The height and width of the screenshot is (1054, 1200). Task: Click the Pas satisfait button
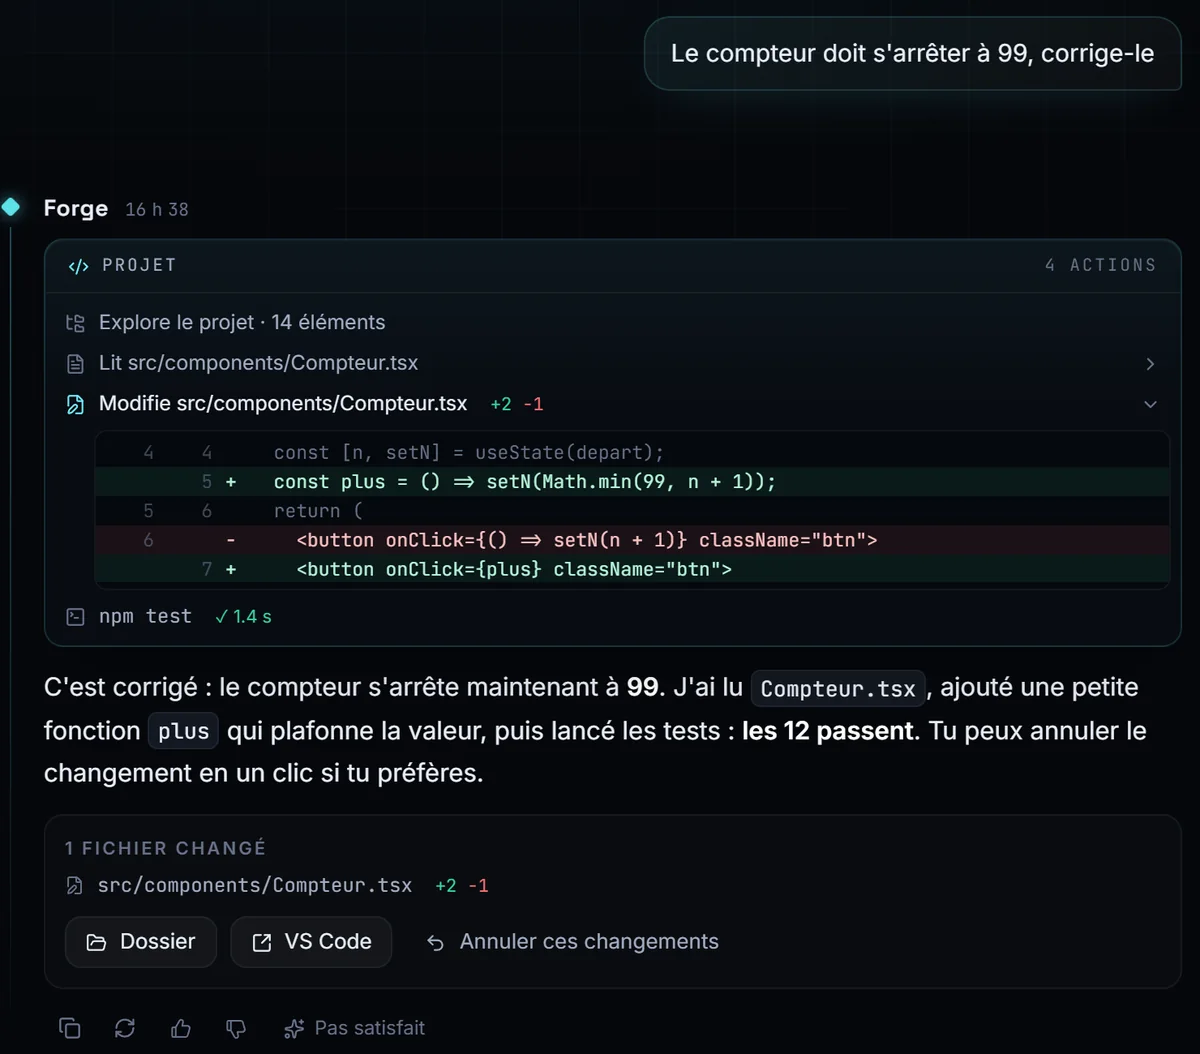355,1028
